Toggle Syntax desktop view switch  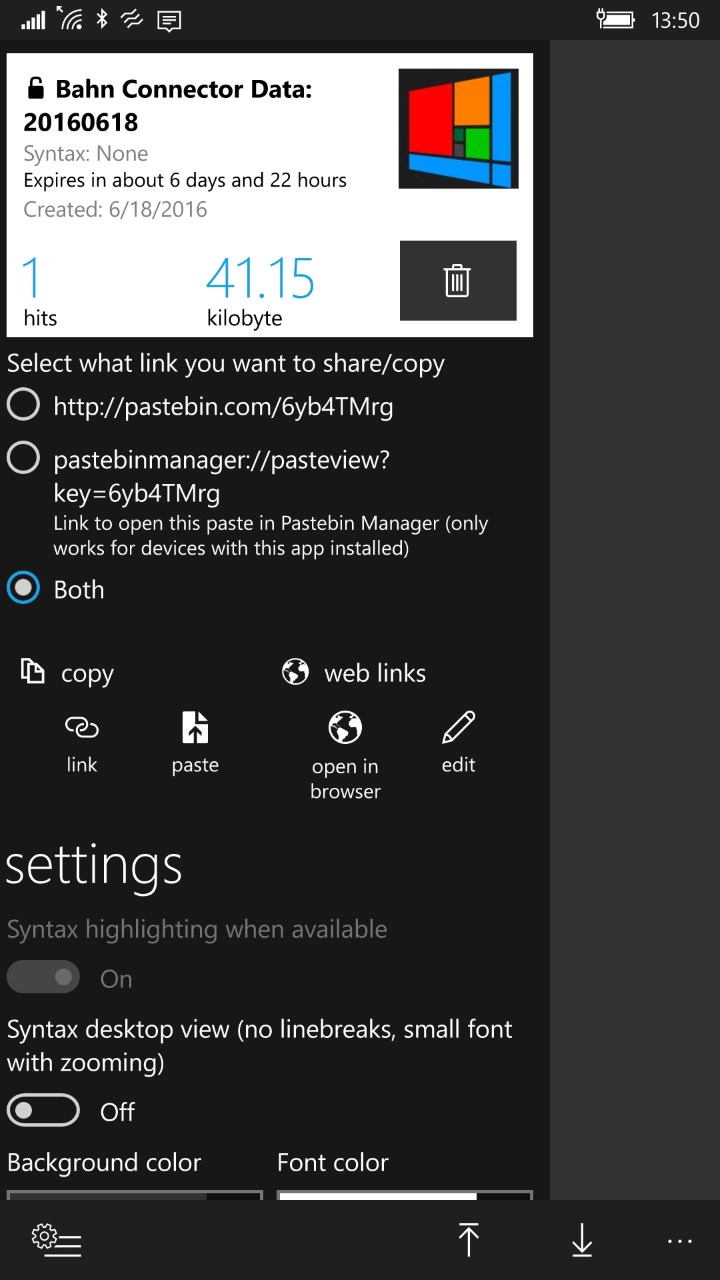(43, 1111)
